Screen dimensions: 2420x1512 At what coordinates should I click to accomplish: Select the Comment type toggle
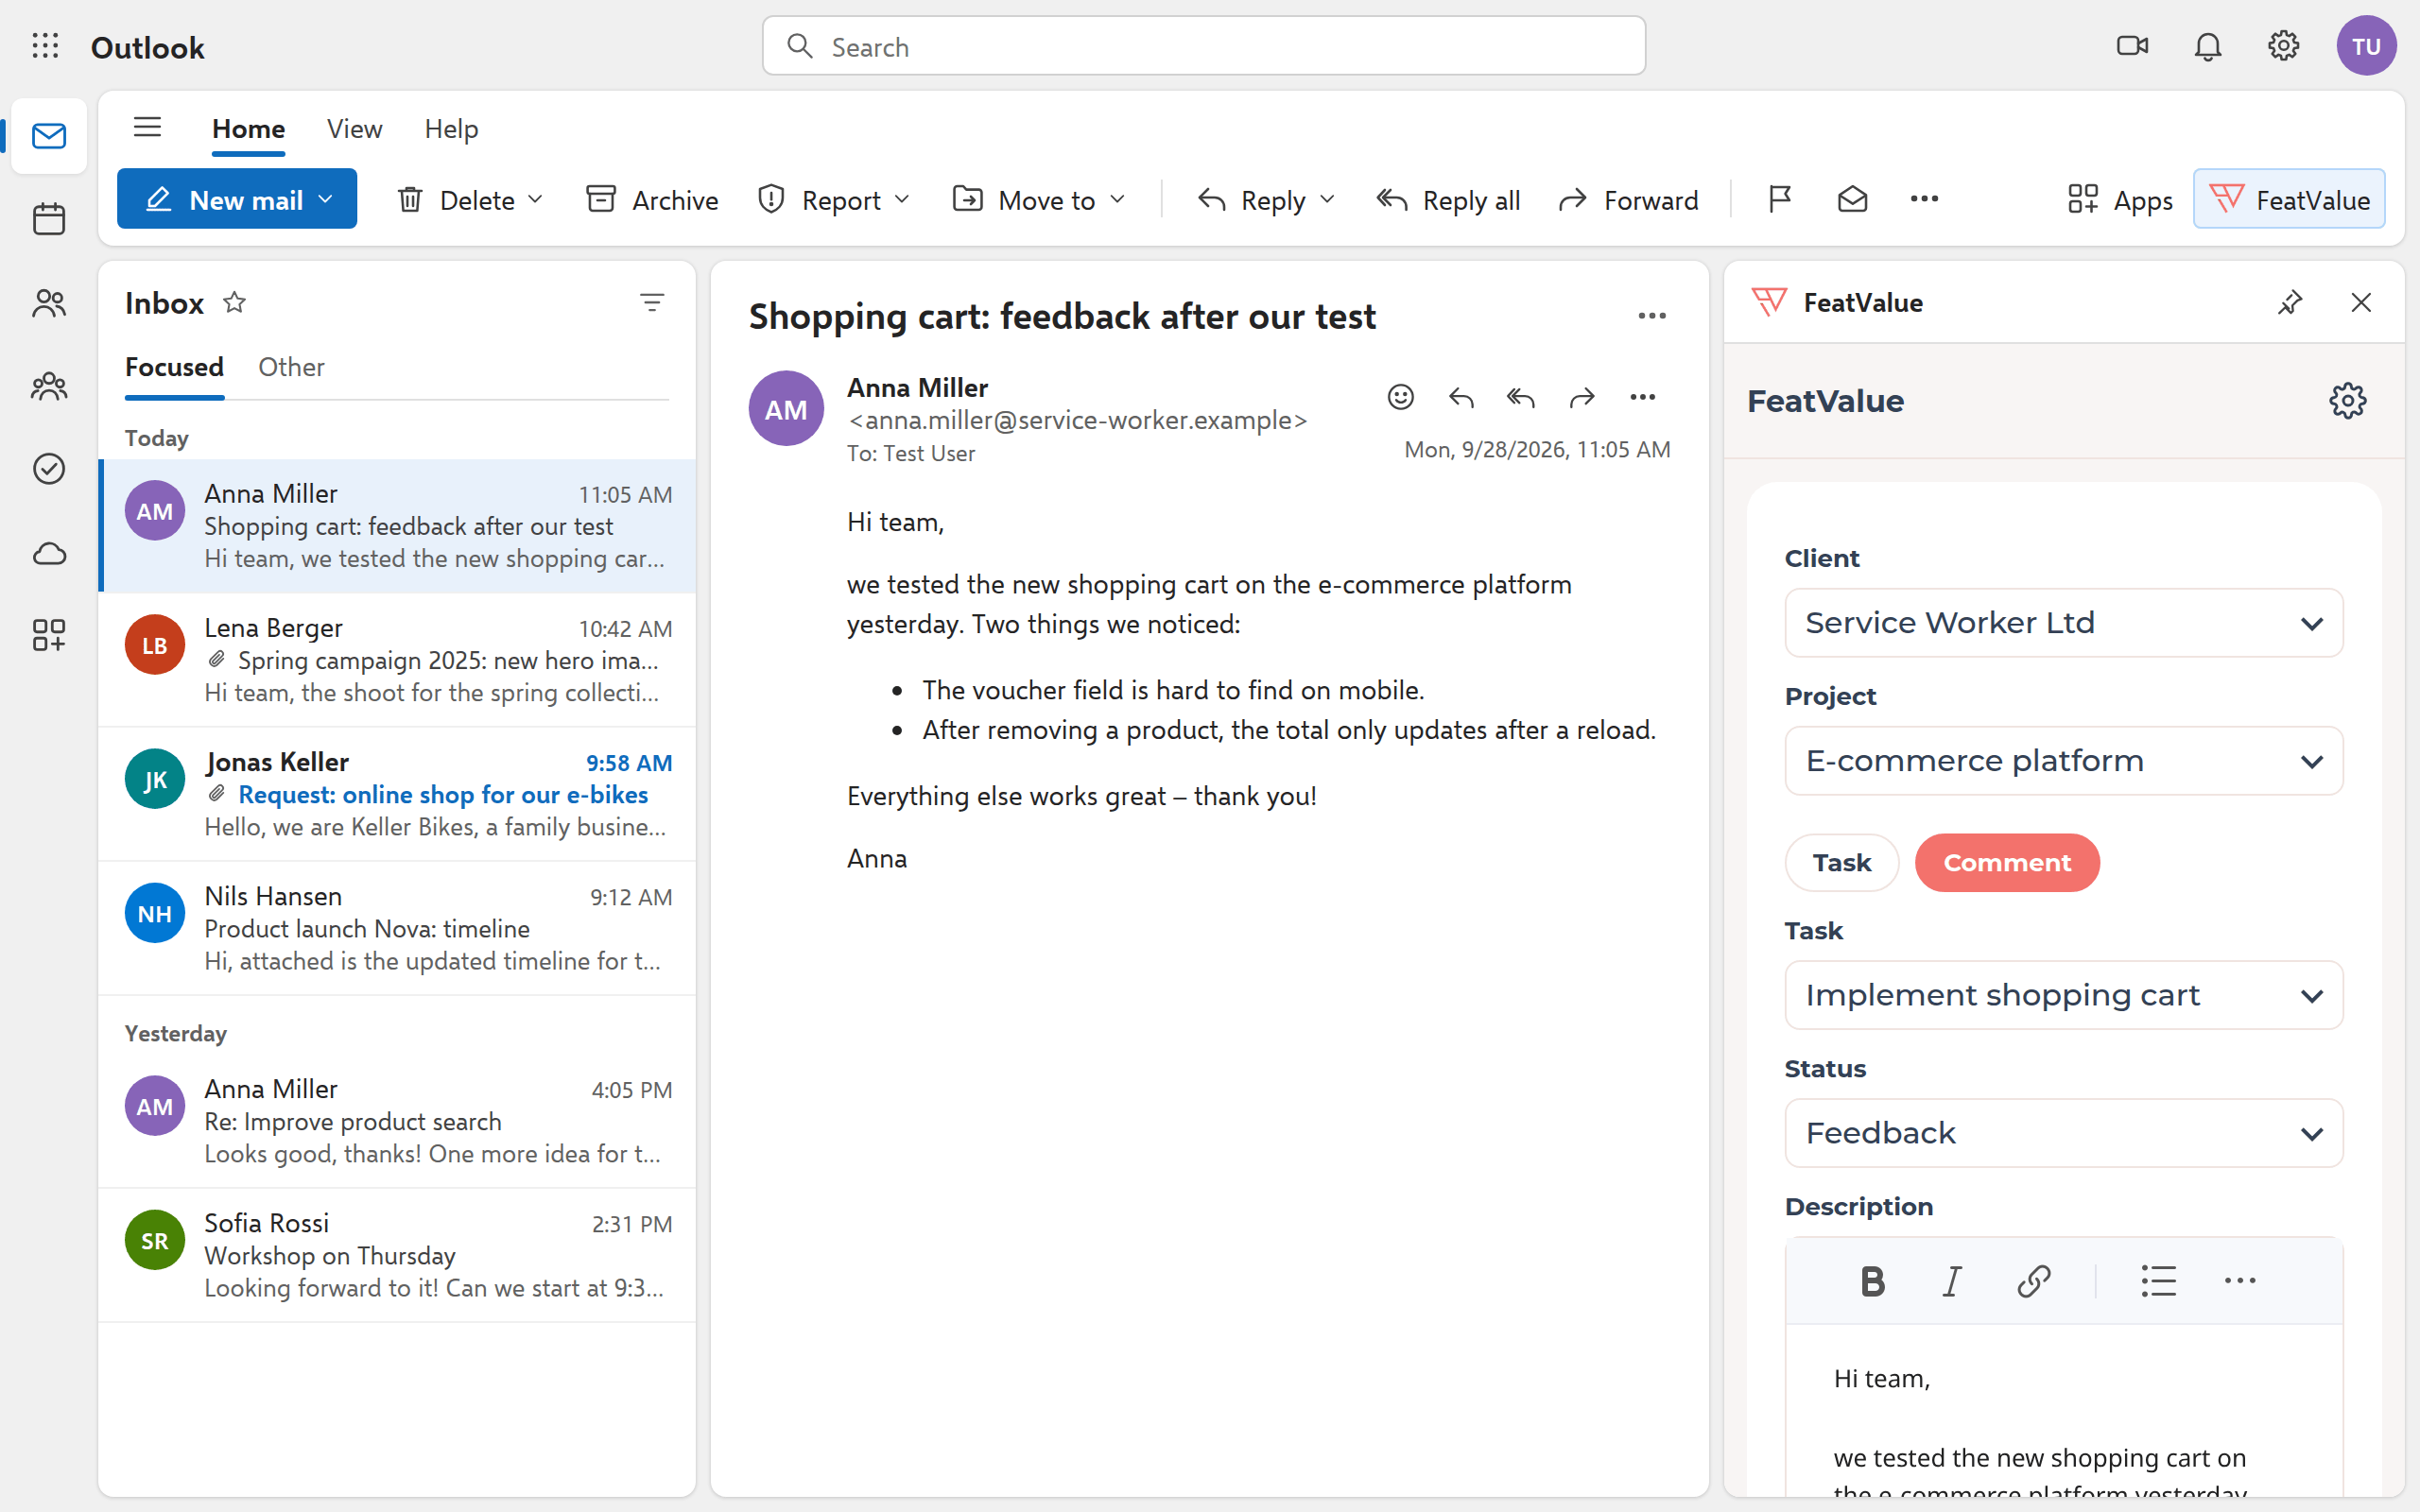click(x=2007, y=863)
